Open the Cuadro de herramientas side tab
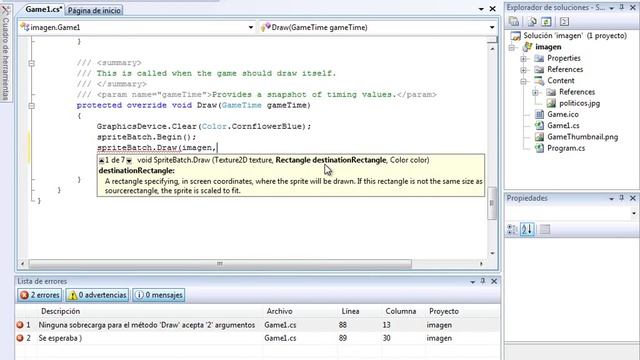 [x=6, y=53]
